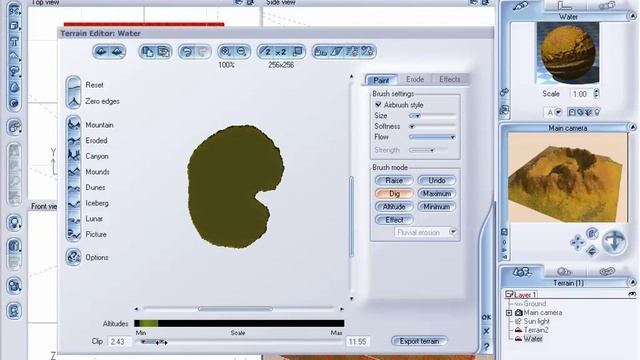Screen dimensions: 640x360
Task: Select the Maximum brush mode
Action: tap(436, 193)
